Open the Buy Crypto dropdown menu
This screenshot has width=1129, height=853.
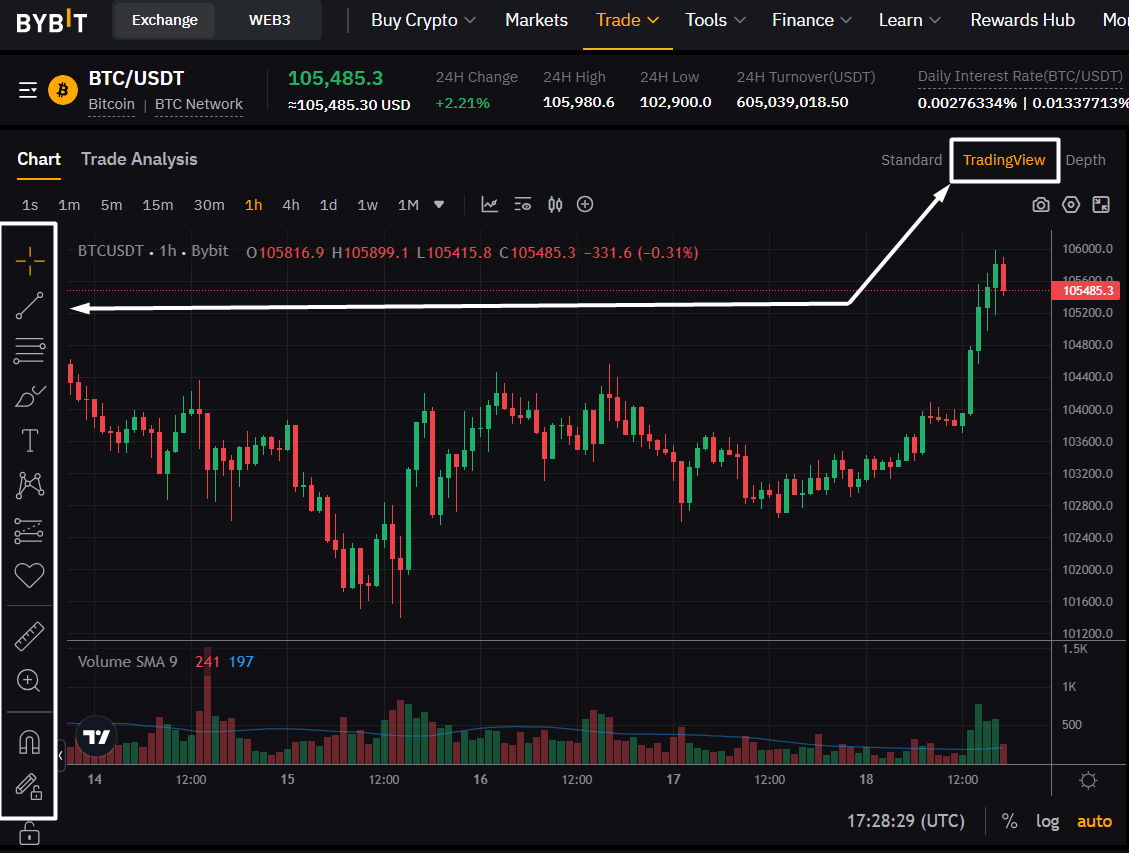click(x=423, y=20)
